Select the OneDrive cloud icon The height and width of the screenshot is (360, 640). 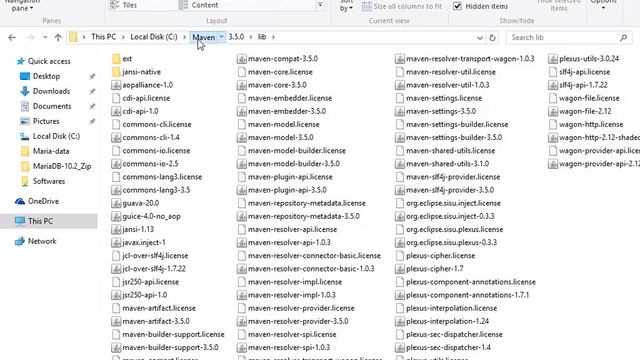tap(20, 201)
